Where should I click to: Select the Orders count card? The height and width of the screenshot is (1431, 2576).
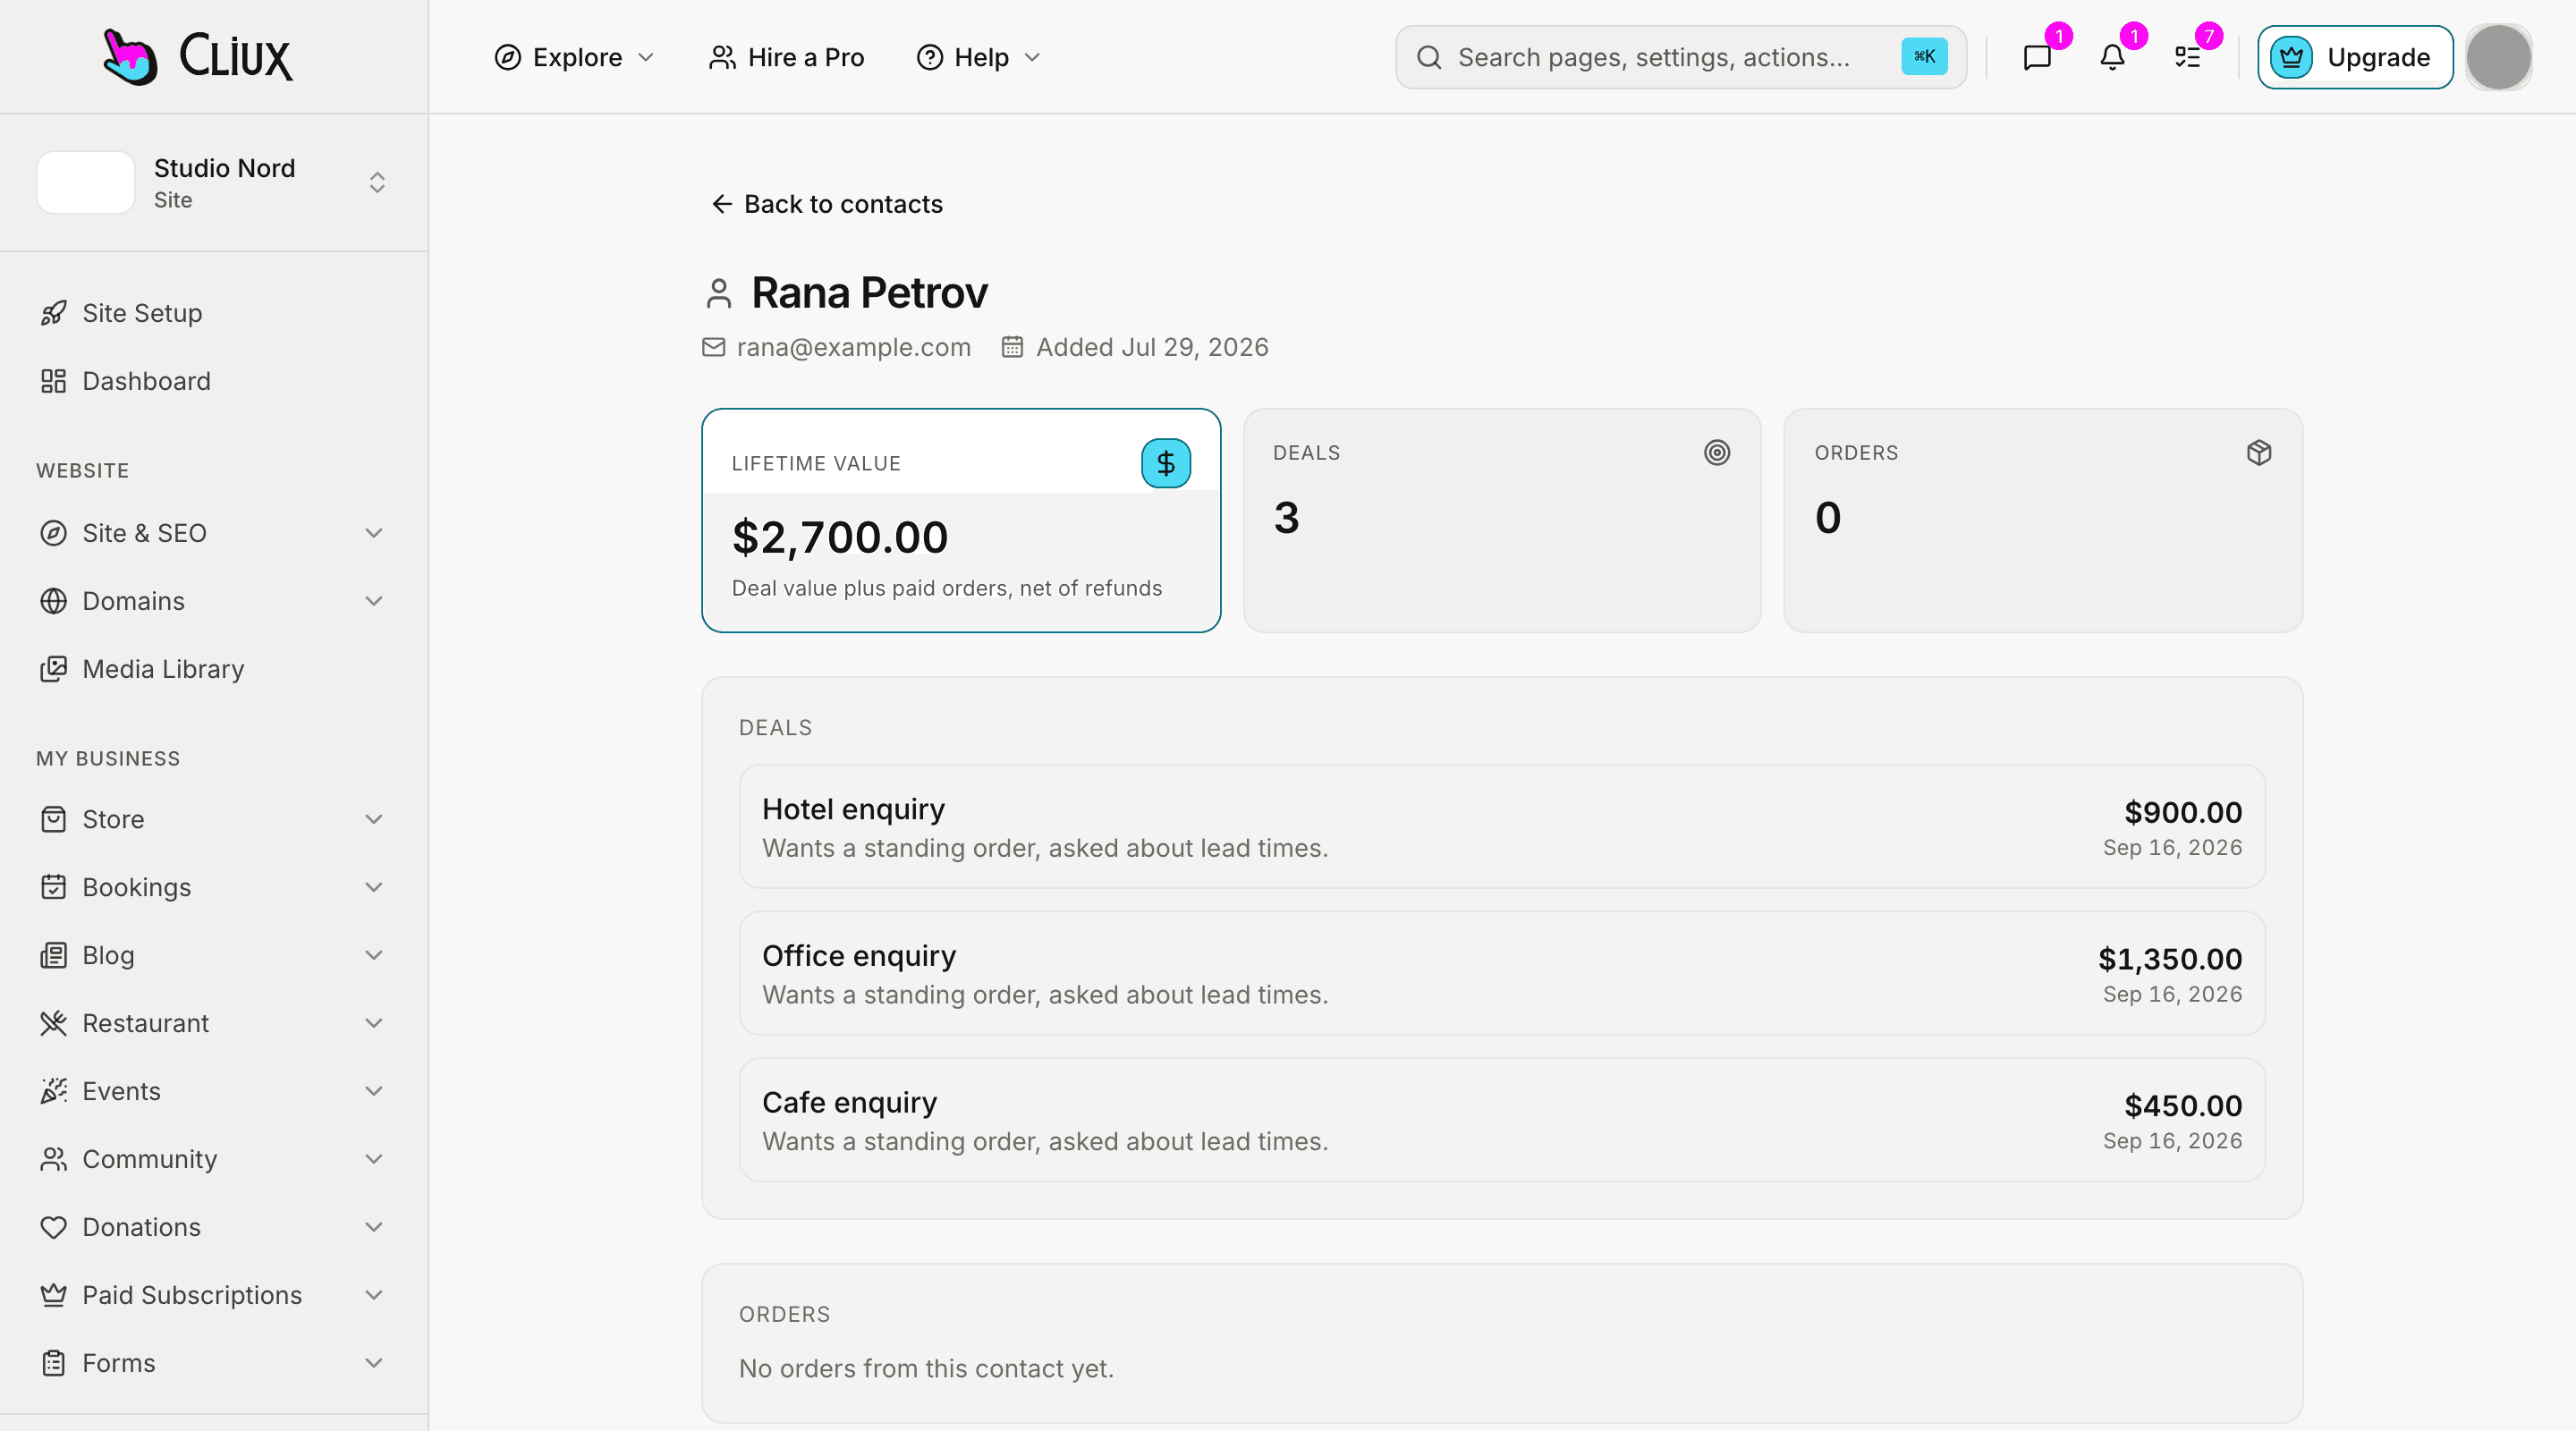point(2043,520)
